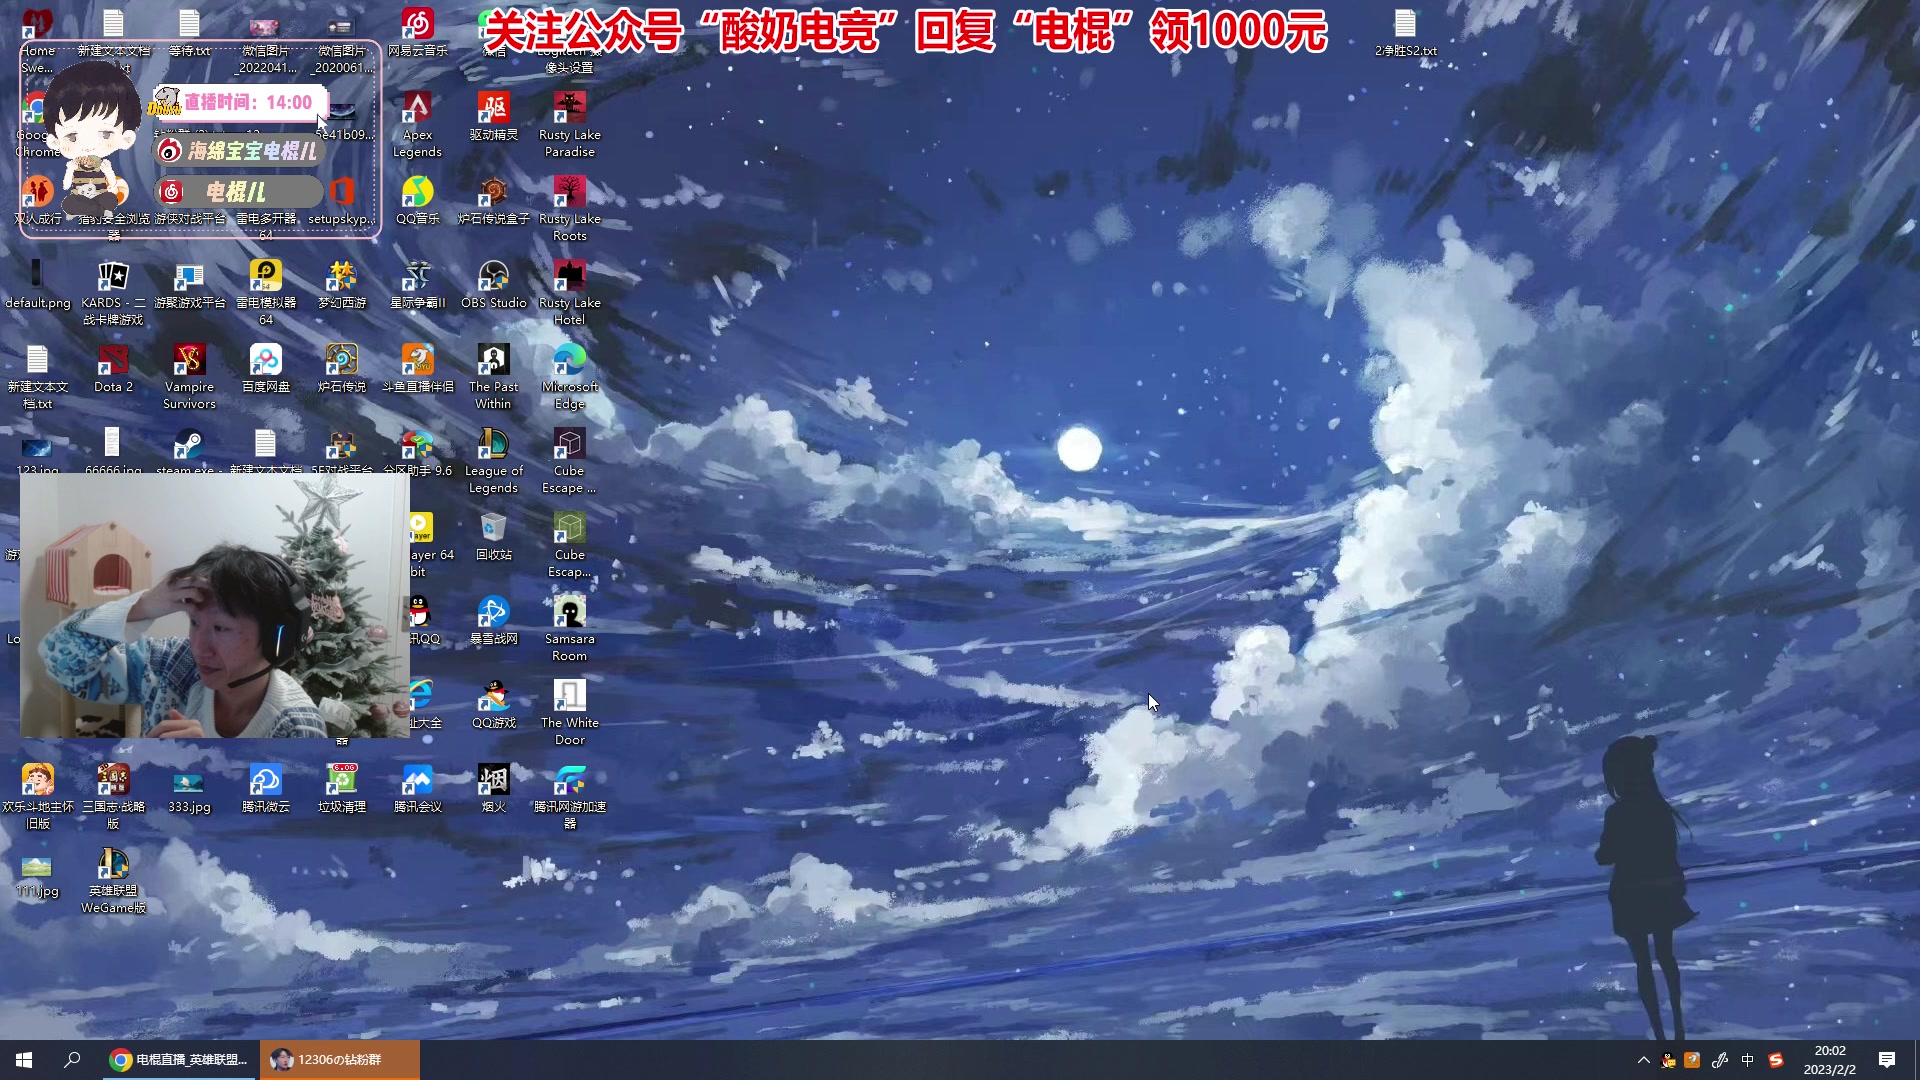Open The White Door desktop icon
The width and height of the screenshot is (1920, 1080).
(x=569, y=712)
